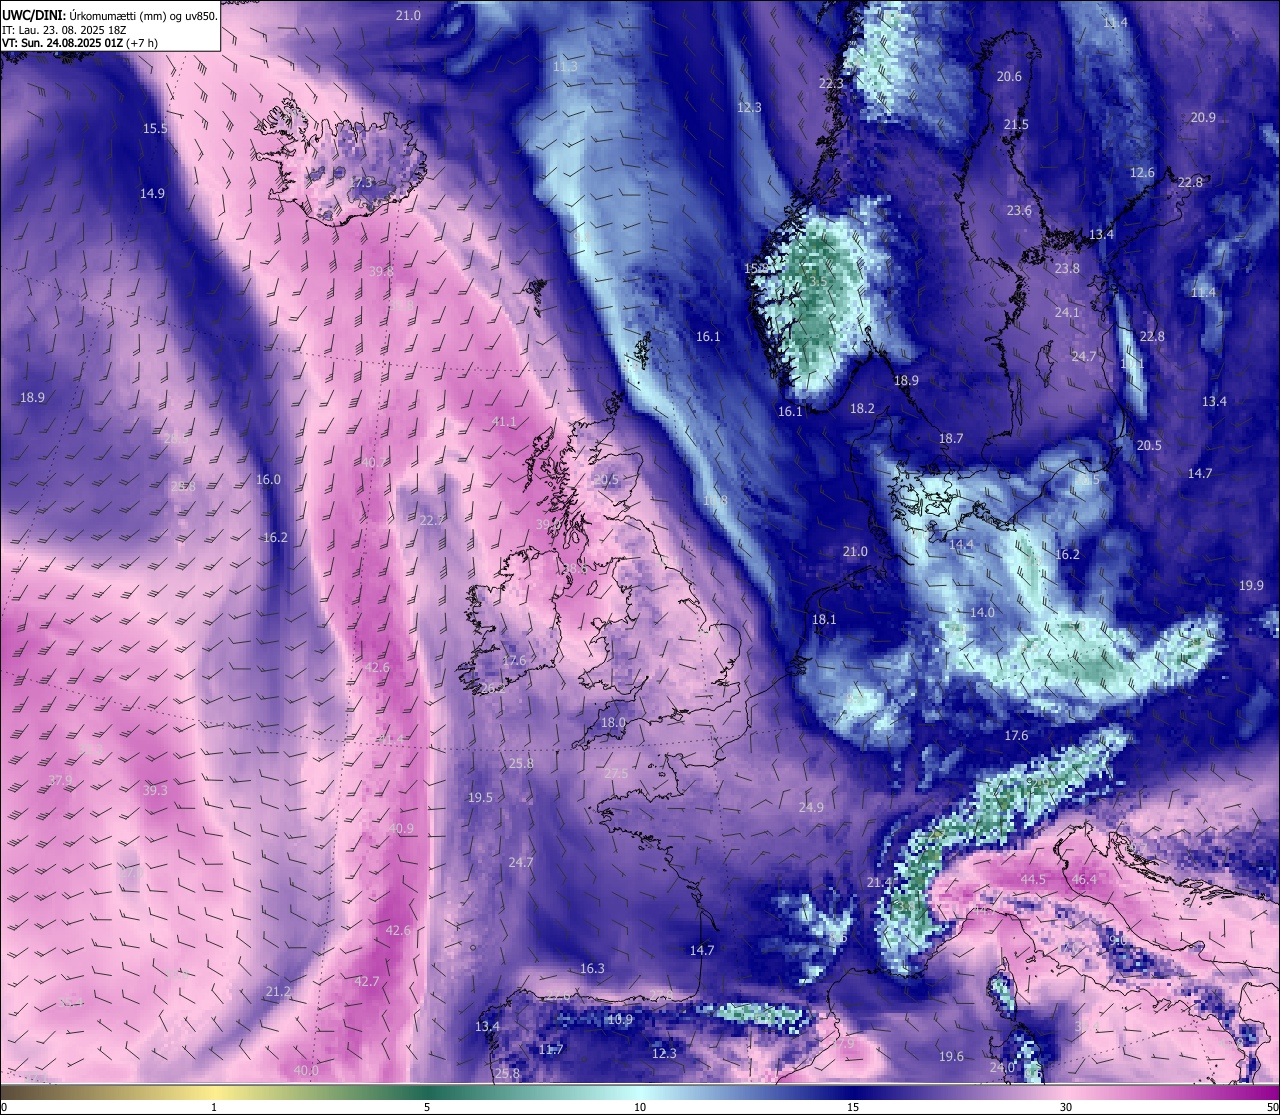
Task: Click the 11.3 value in the Norwegian Sea
Action: (x=565, y=66)
